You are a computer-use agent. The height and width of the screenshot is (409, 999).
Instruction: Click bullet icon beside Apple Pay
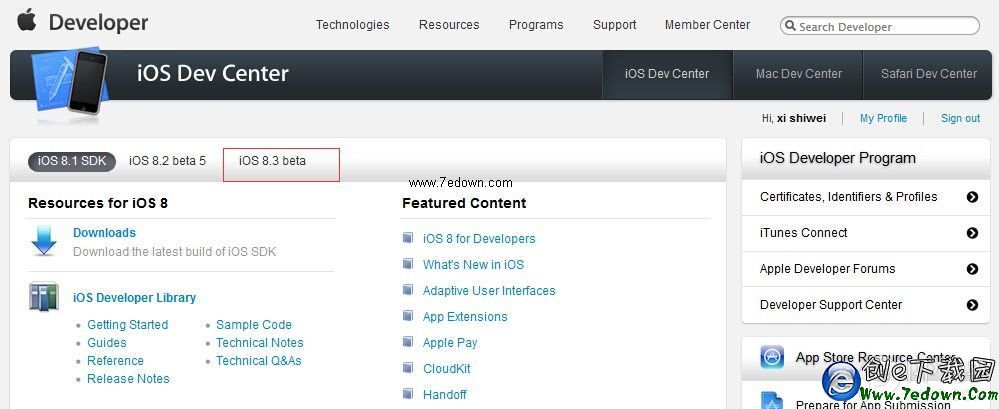point(408,342)
